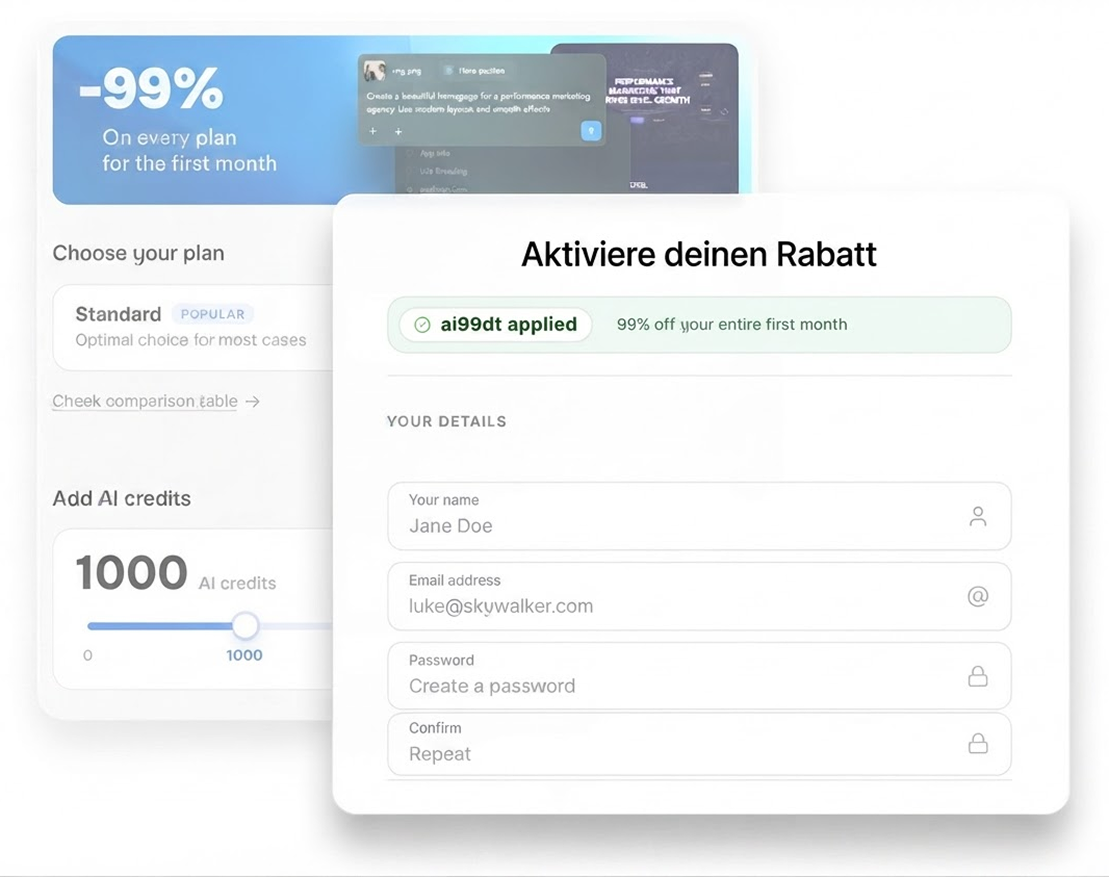Click the YOUR DETAILS section label
The width and height of the screenshot is (1109, 877).
(446, 422)
